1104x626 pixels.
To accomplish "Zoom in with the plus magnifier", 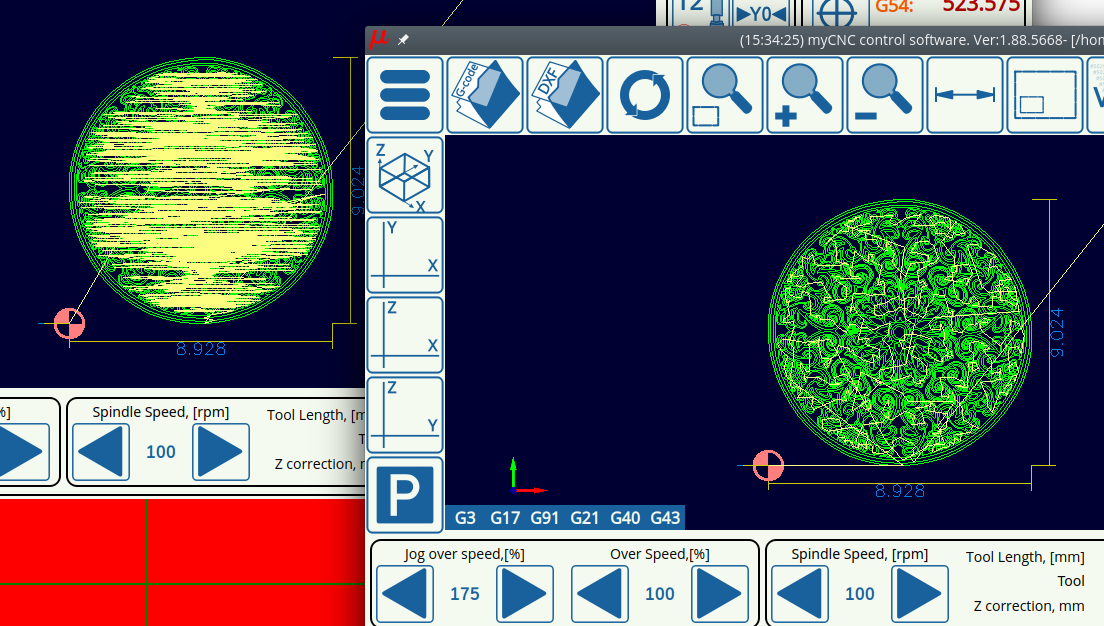I will [805, 95].
